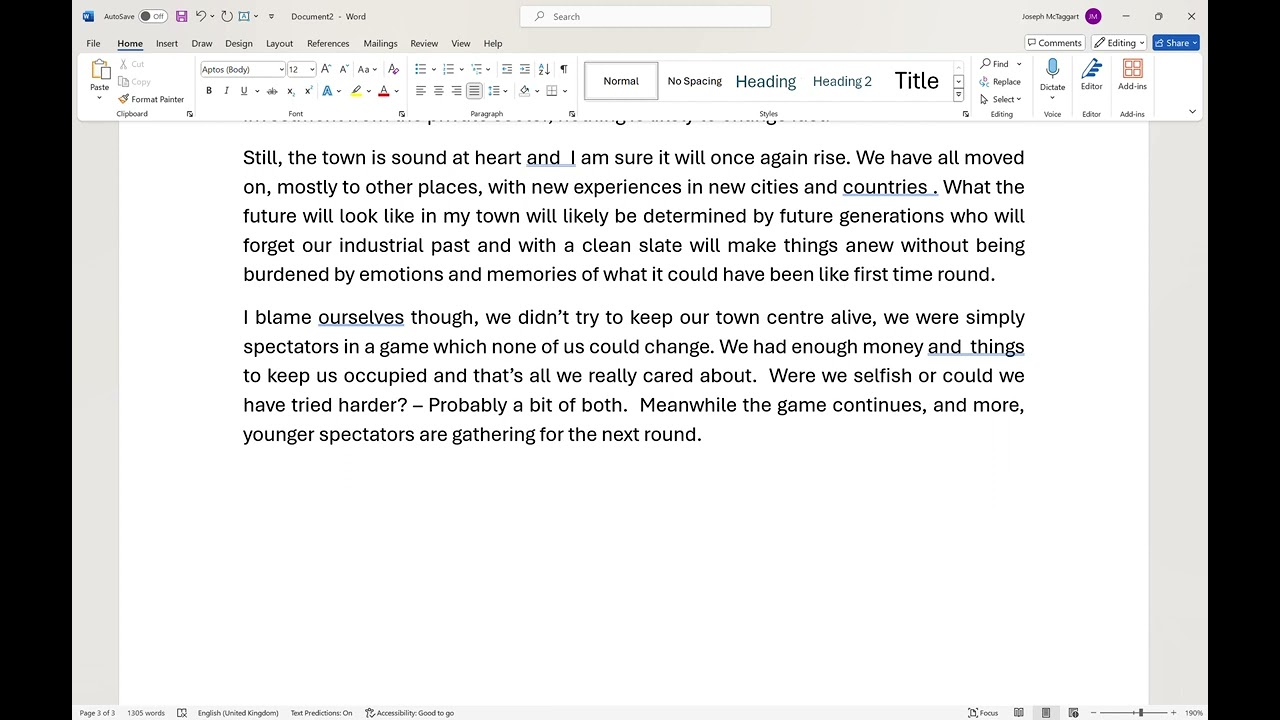
Task: Clear all formatting icon
Action: tap(393, 69)
